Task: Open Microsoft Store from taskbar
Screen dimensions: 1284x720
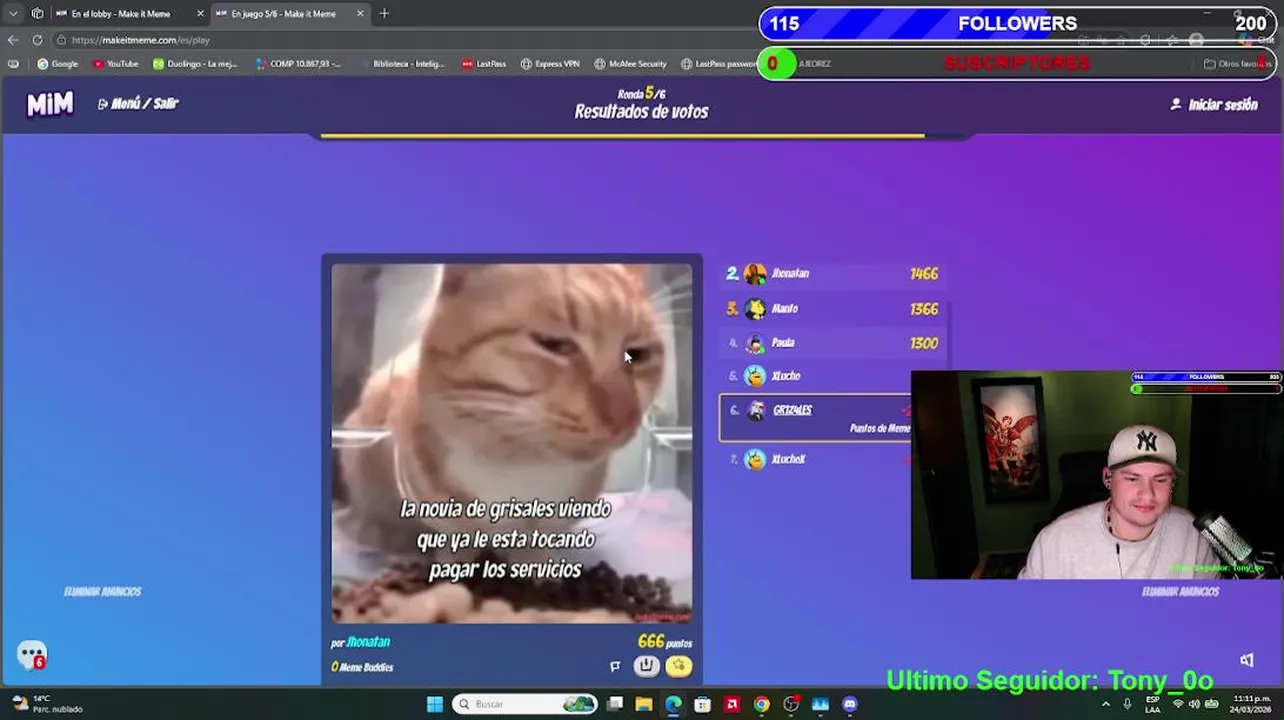Action: tap(703, 704)
